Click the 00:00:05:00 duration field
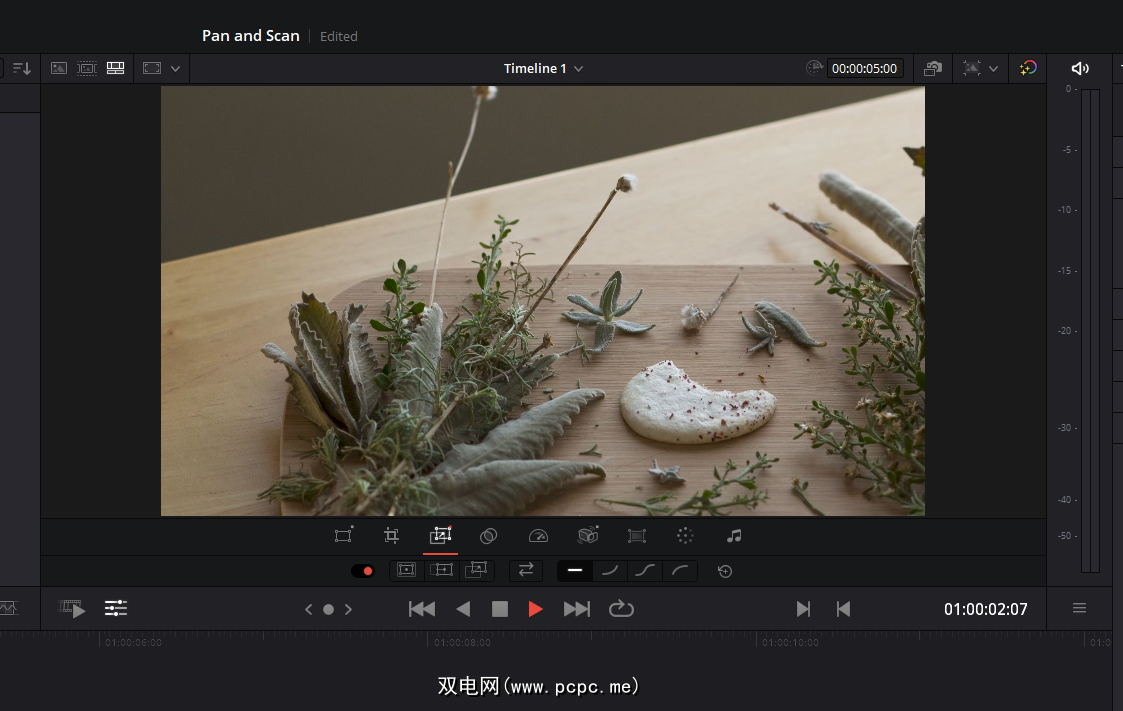The height and width of the screenshot is (711, 1123). [x=866, y=69]
